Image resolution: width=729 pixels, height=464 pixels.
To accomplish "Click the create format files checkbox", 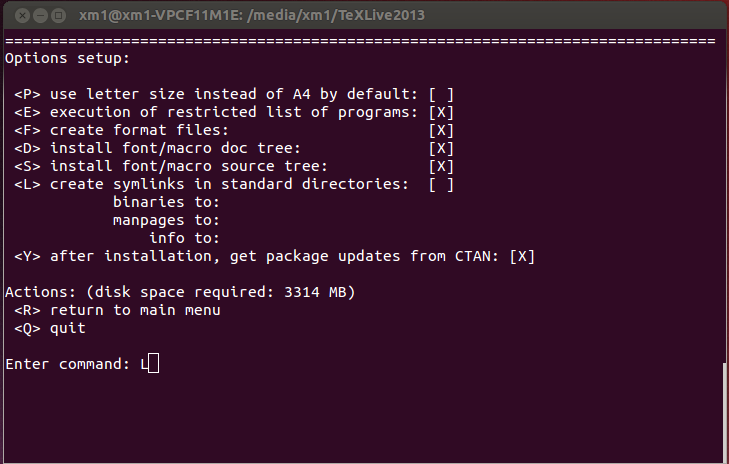I will (441, 131).
